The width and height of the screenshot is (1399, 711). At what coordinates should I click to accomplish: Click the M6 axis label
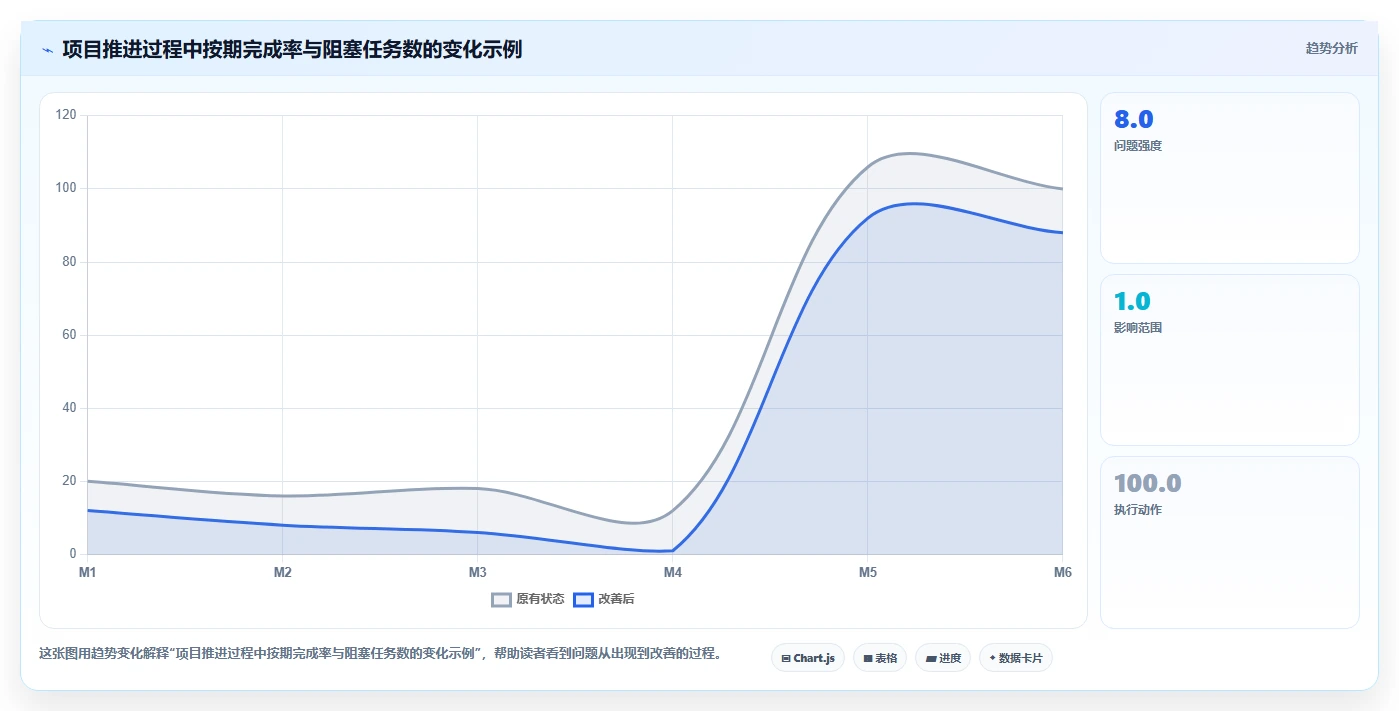pos(1063,573)
